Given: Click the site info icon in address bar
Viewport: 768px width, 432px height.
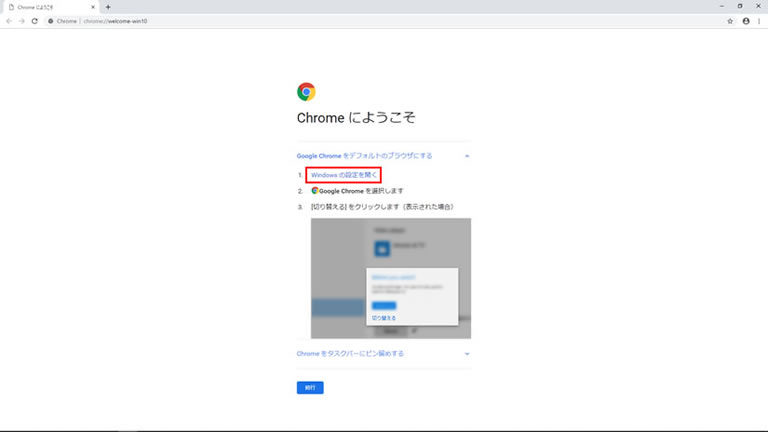Looking at the screenshot, I should (50, 21).
